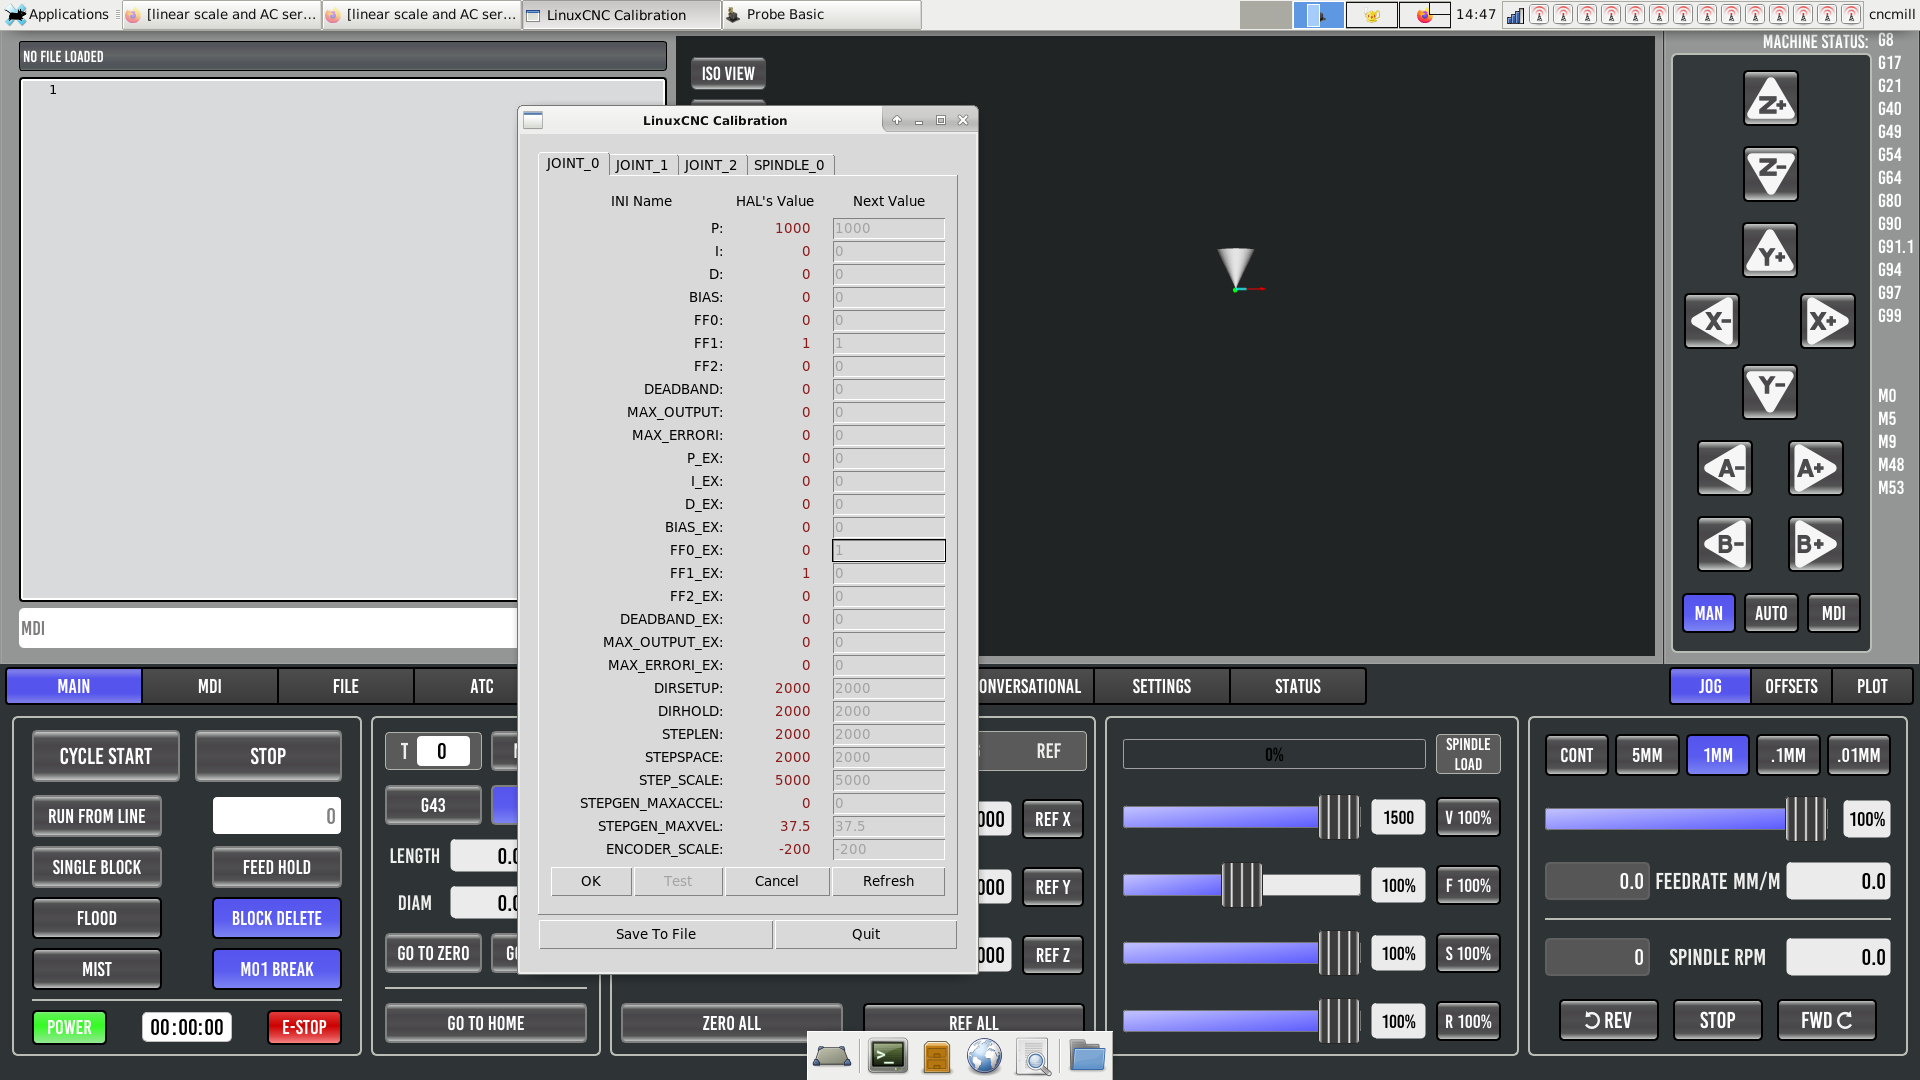
Task: Jog Z axis up with Z+ button
Action: [x=1770, y=99]
